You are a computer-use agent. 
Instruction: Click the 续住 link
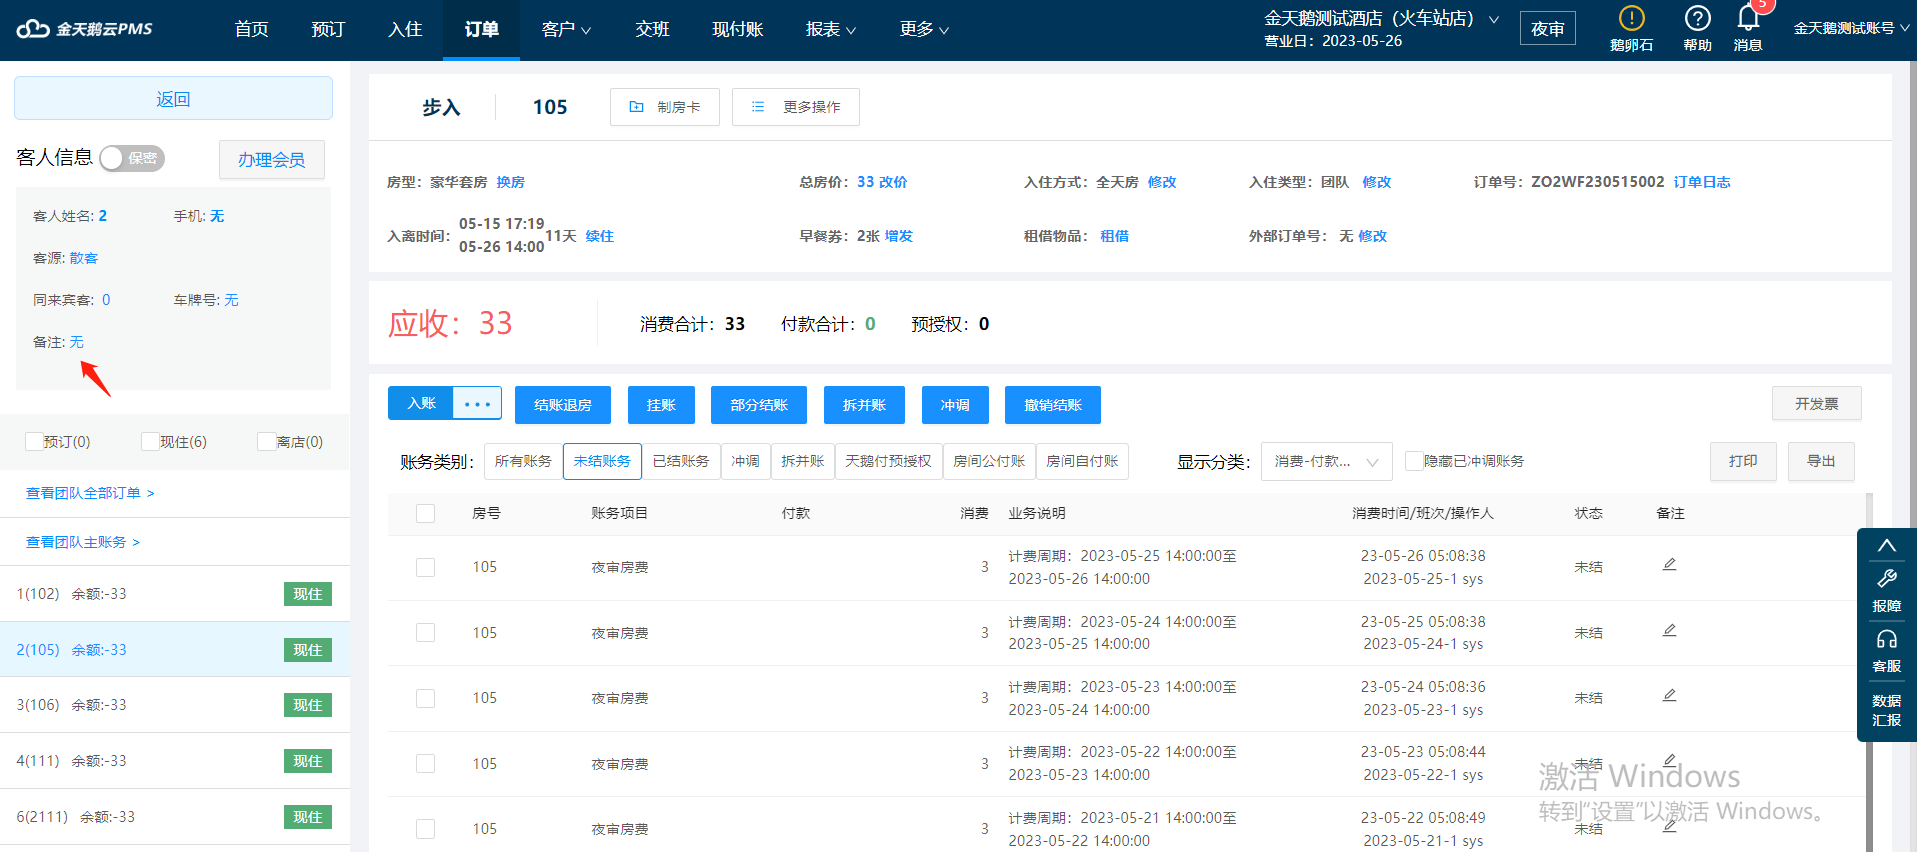(600, 236)
